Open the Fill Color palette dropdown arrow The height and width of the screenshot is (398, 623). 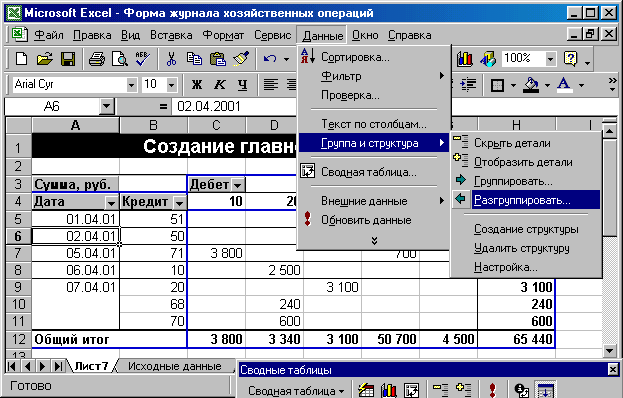[x=547, y=85]
